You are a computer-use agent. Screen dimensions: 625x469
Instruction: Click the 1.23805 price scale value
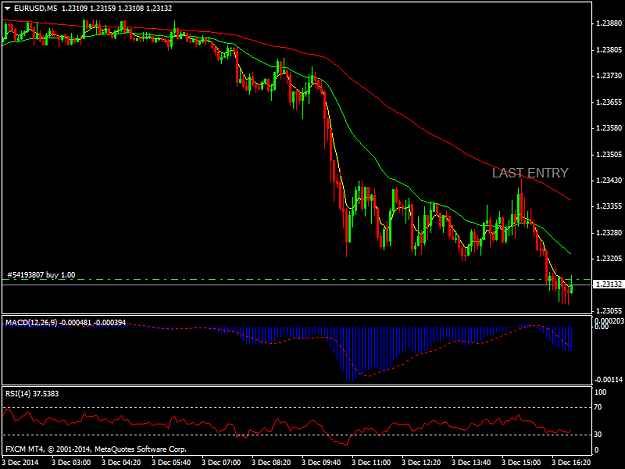pyautogui.click(x=609, y=50)
